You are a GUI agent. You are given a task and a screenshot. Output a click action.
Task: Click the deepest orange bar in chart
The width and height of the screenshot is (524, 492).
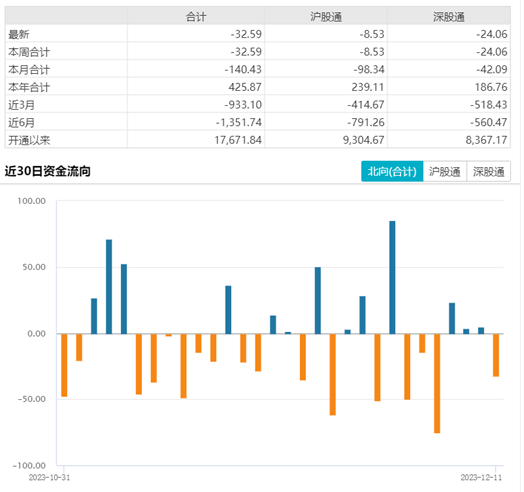[437, 383]
